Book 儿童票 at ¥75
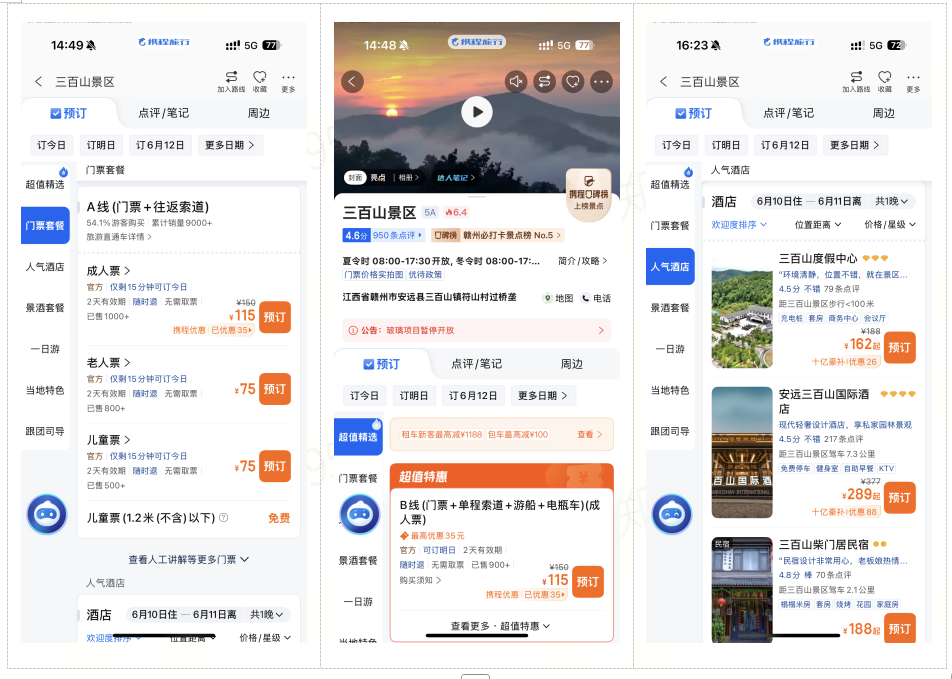Screen dimensions: 952x679 click(x=274, y=466)
